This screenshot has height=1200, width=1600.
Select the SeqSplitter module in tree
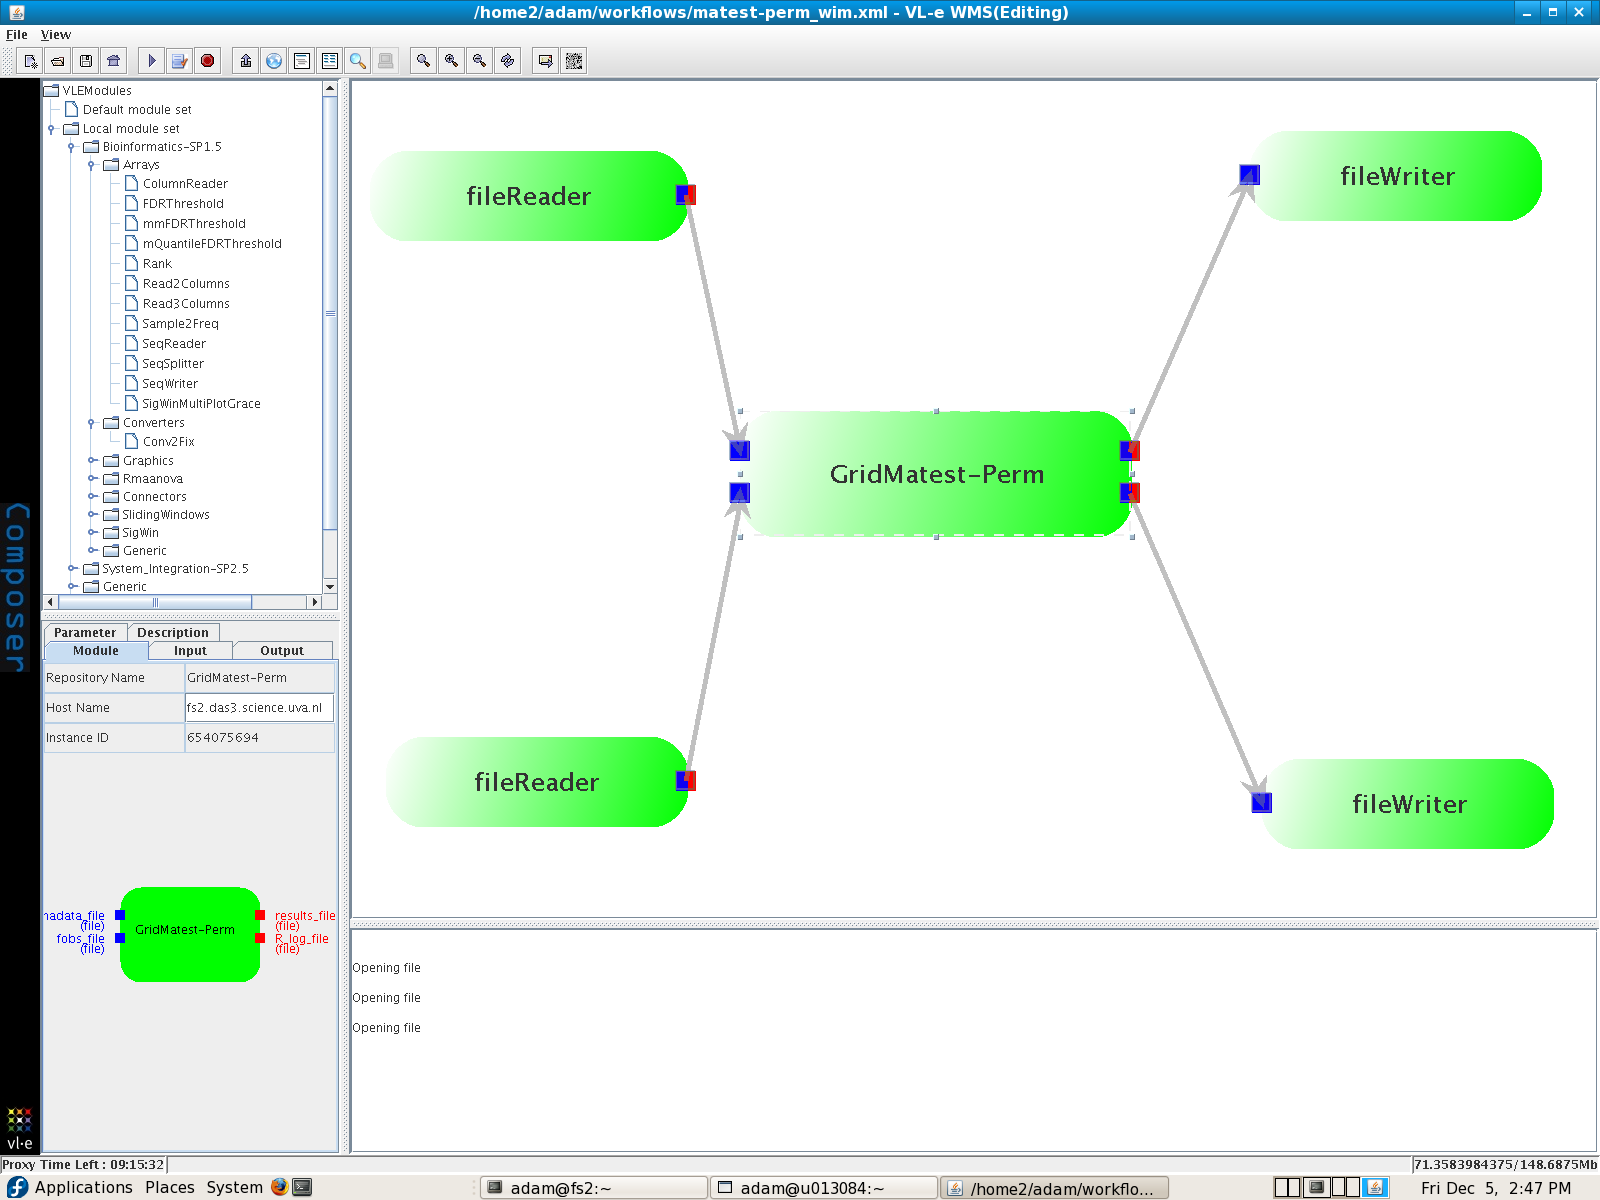pyautogui.click(x=172, y=364)
